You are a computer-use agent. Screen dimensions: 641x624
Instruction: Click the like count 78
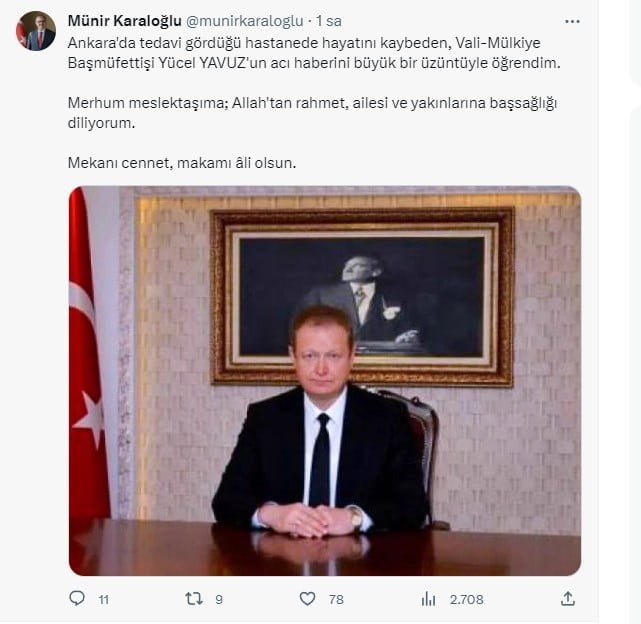point(336,600)
